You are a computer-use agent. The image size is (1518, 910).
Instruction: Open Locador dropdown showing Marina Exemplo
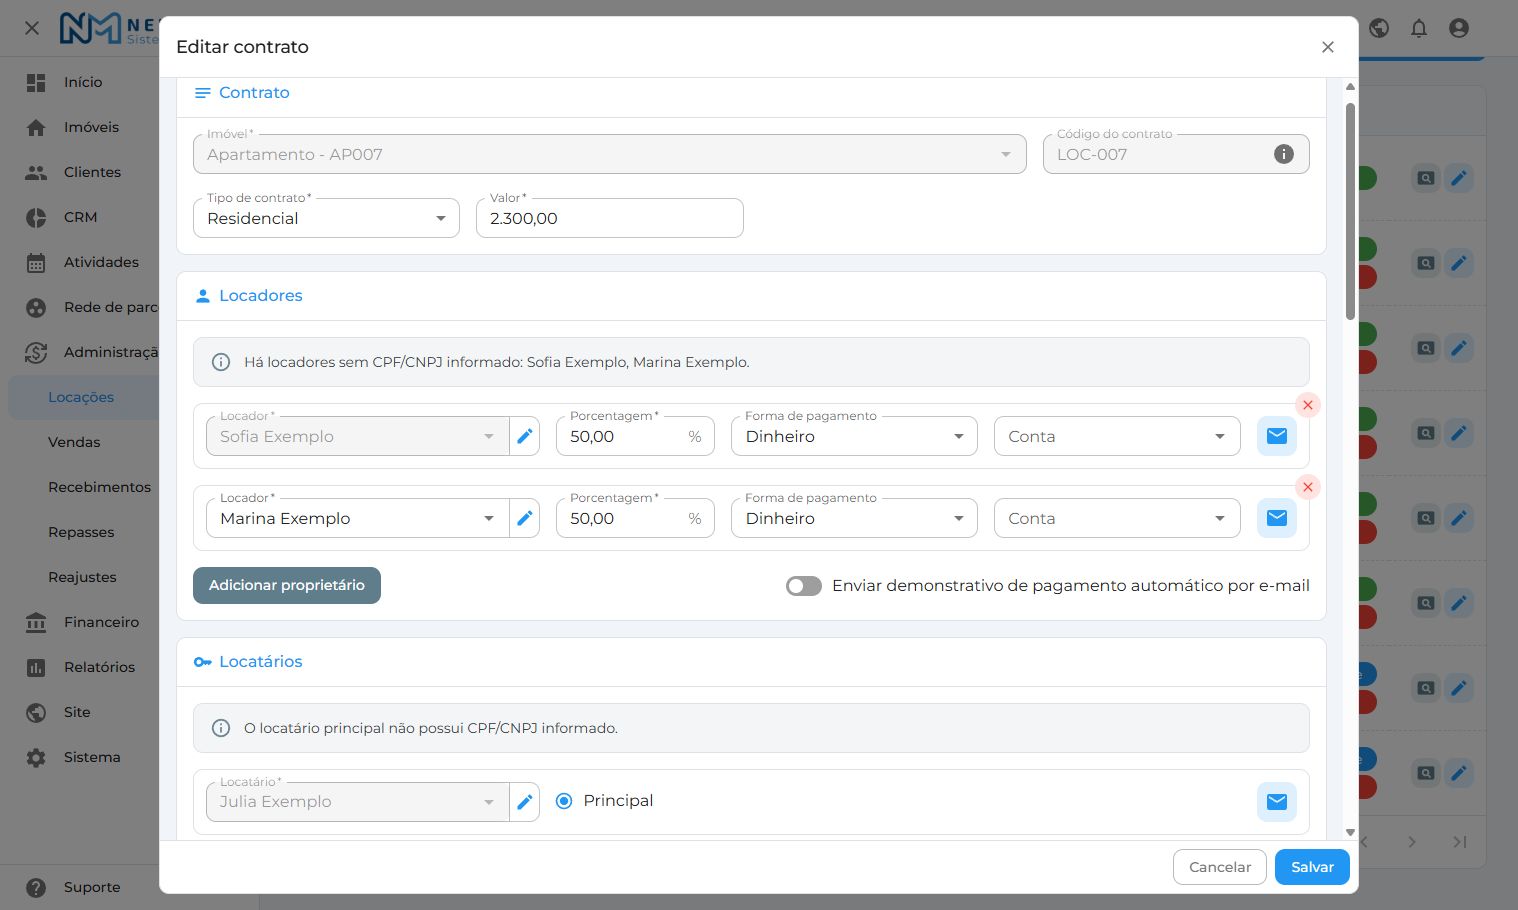tap(358, 518)
